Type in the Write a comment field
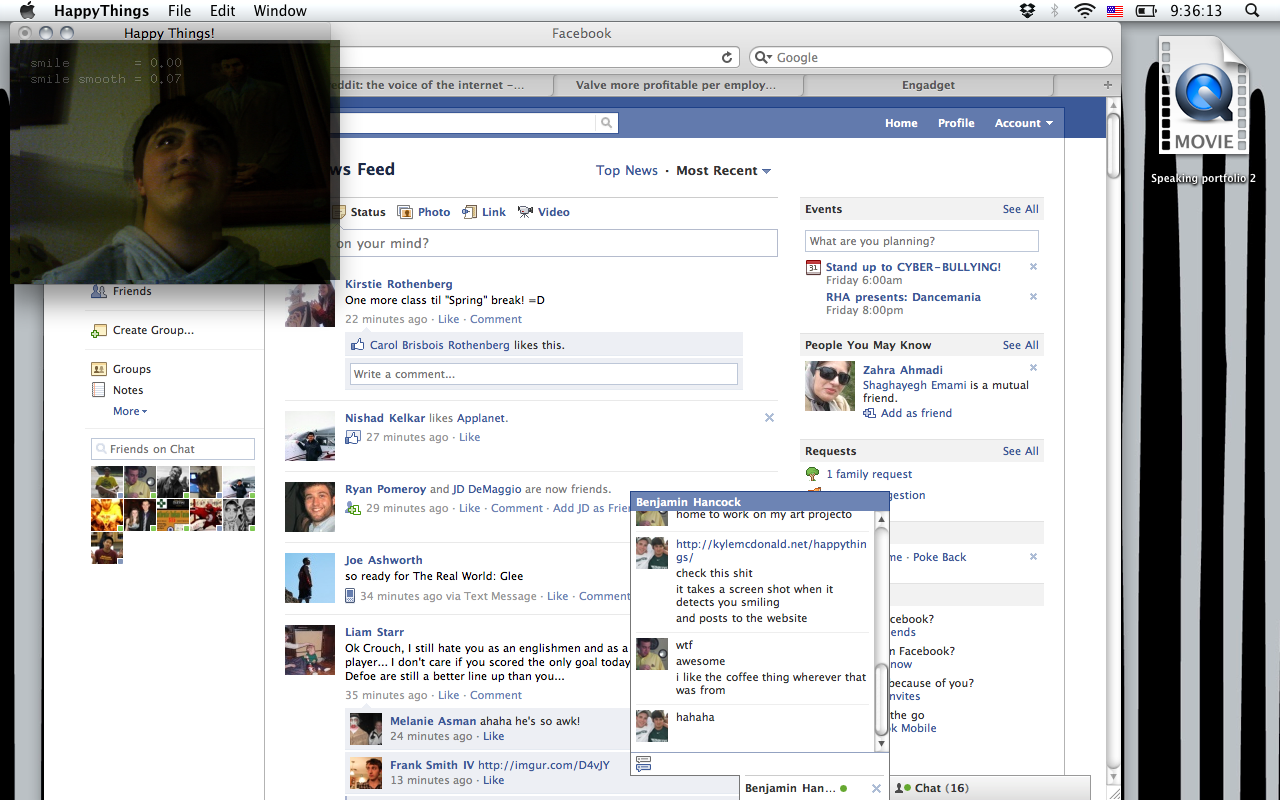 tap(543, 374)
